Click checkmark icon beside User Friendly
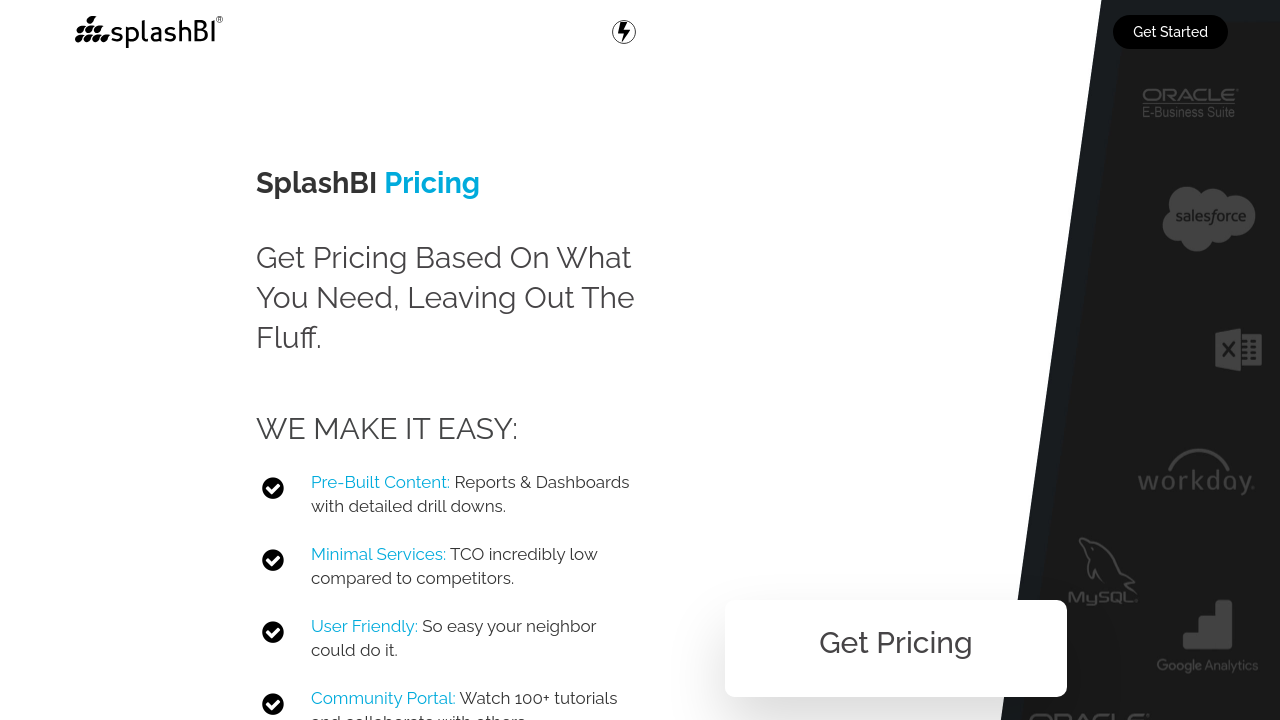Image resolution: width=1280 pixels, height=720 pixels. click(x=273, y=632)
